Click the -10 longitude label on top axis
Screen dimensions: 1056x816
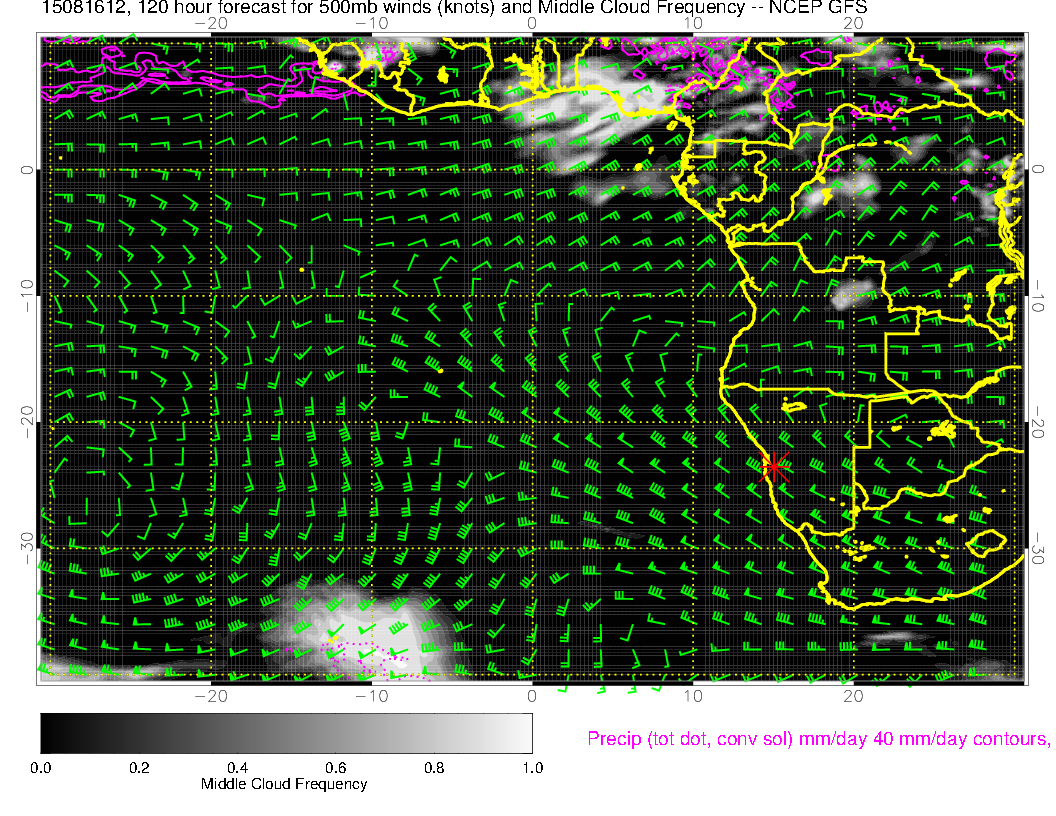coord(371,23)
